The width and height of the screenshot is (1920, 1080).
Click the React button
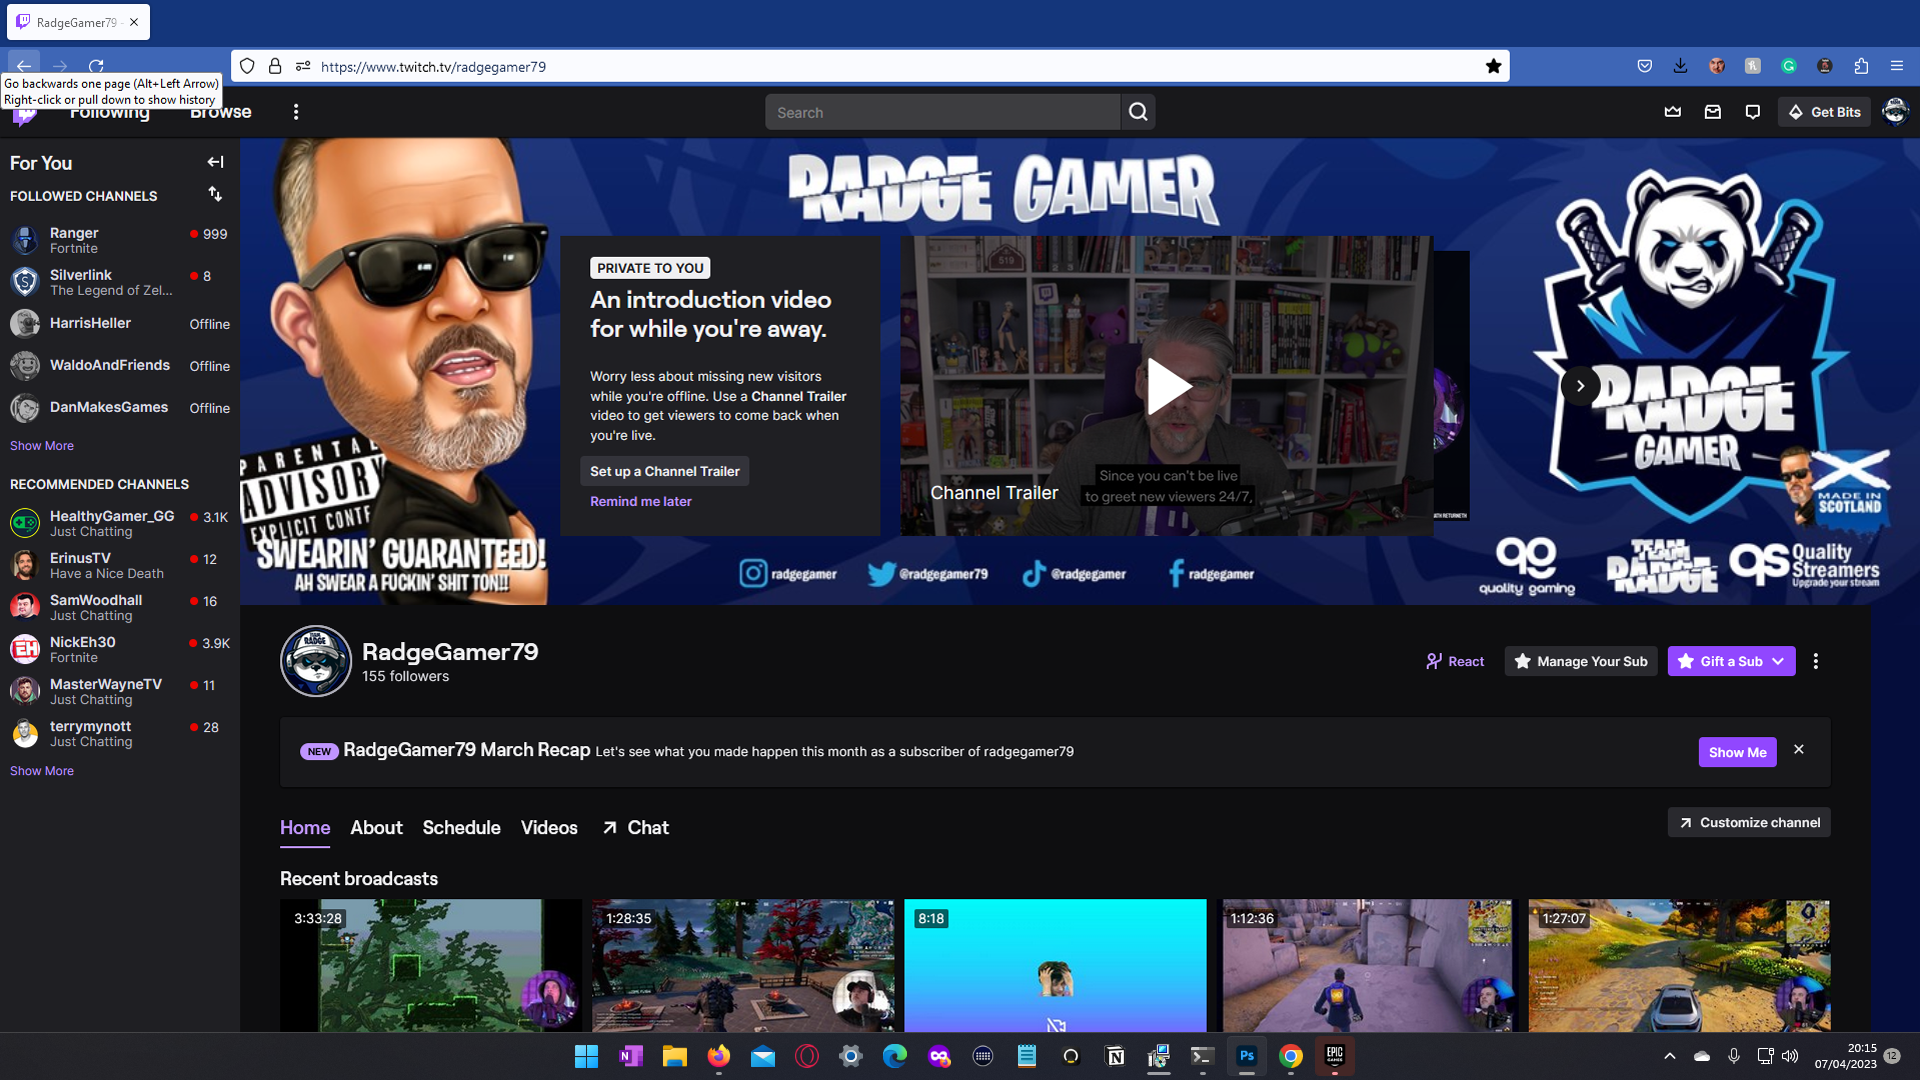coord(1455,661)
